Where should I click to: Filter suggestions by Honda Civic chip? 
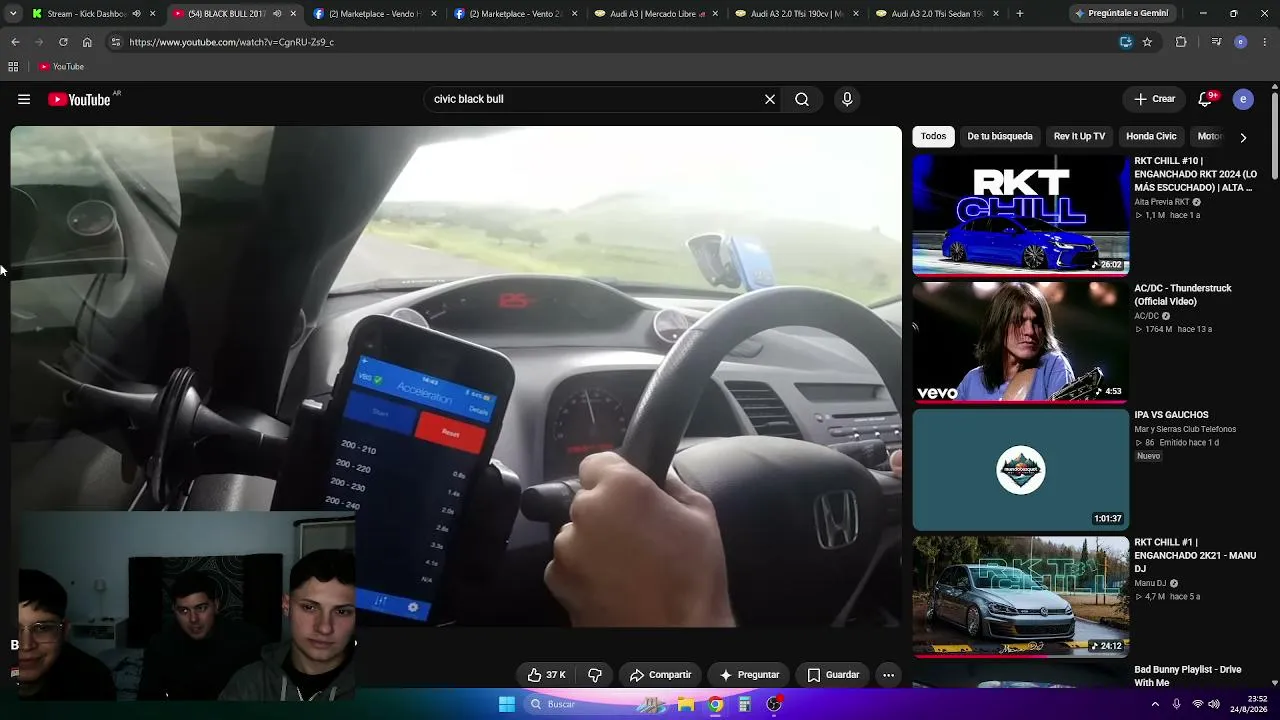tap(1151, 136)
